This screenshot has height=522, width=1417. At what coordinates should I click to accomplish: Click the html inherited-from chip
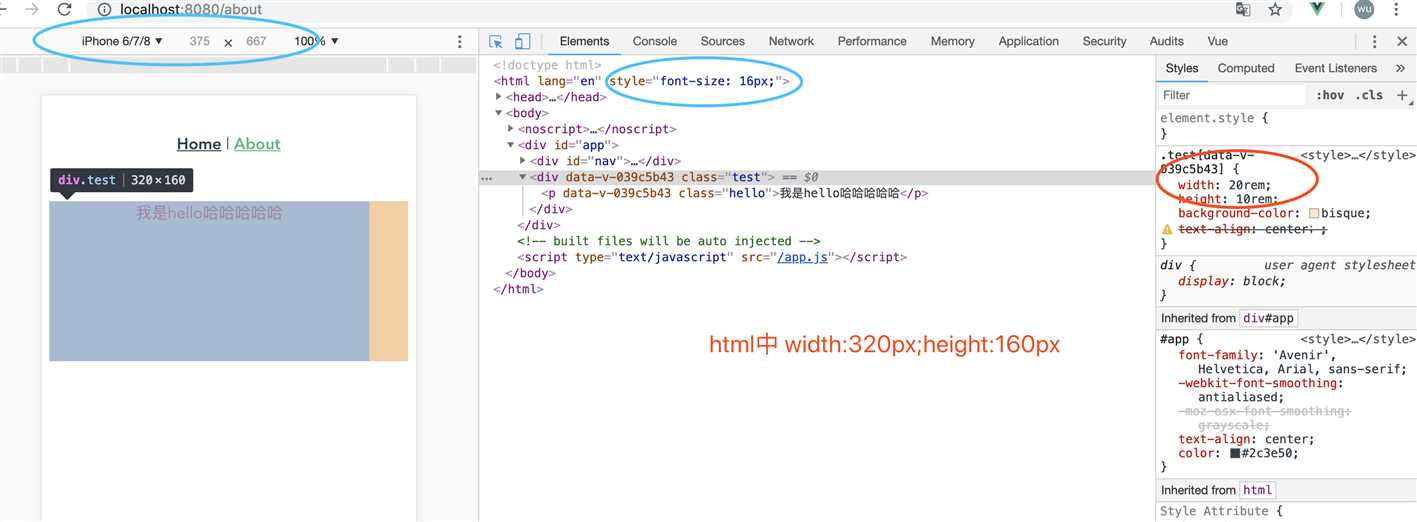(1257, 490)
